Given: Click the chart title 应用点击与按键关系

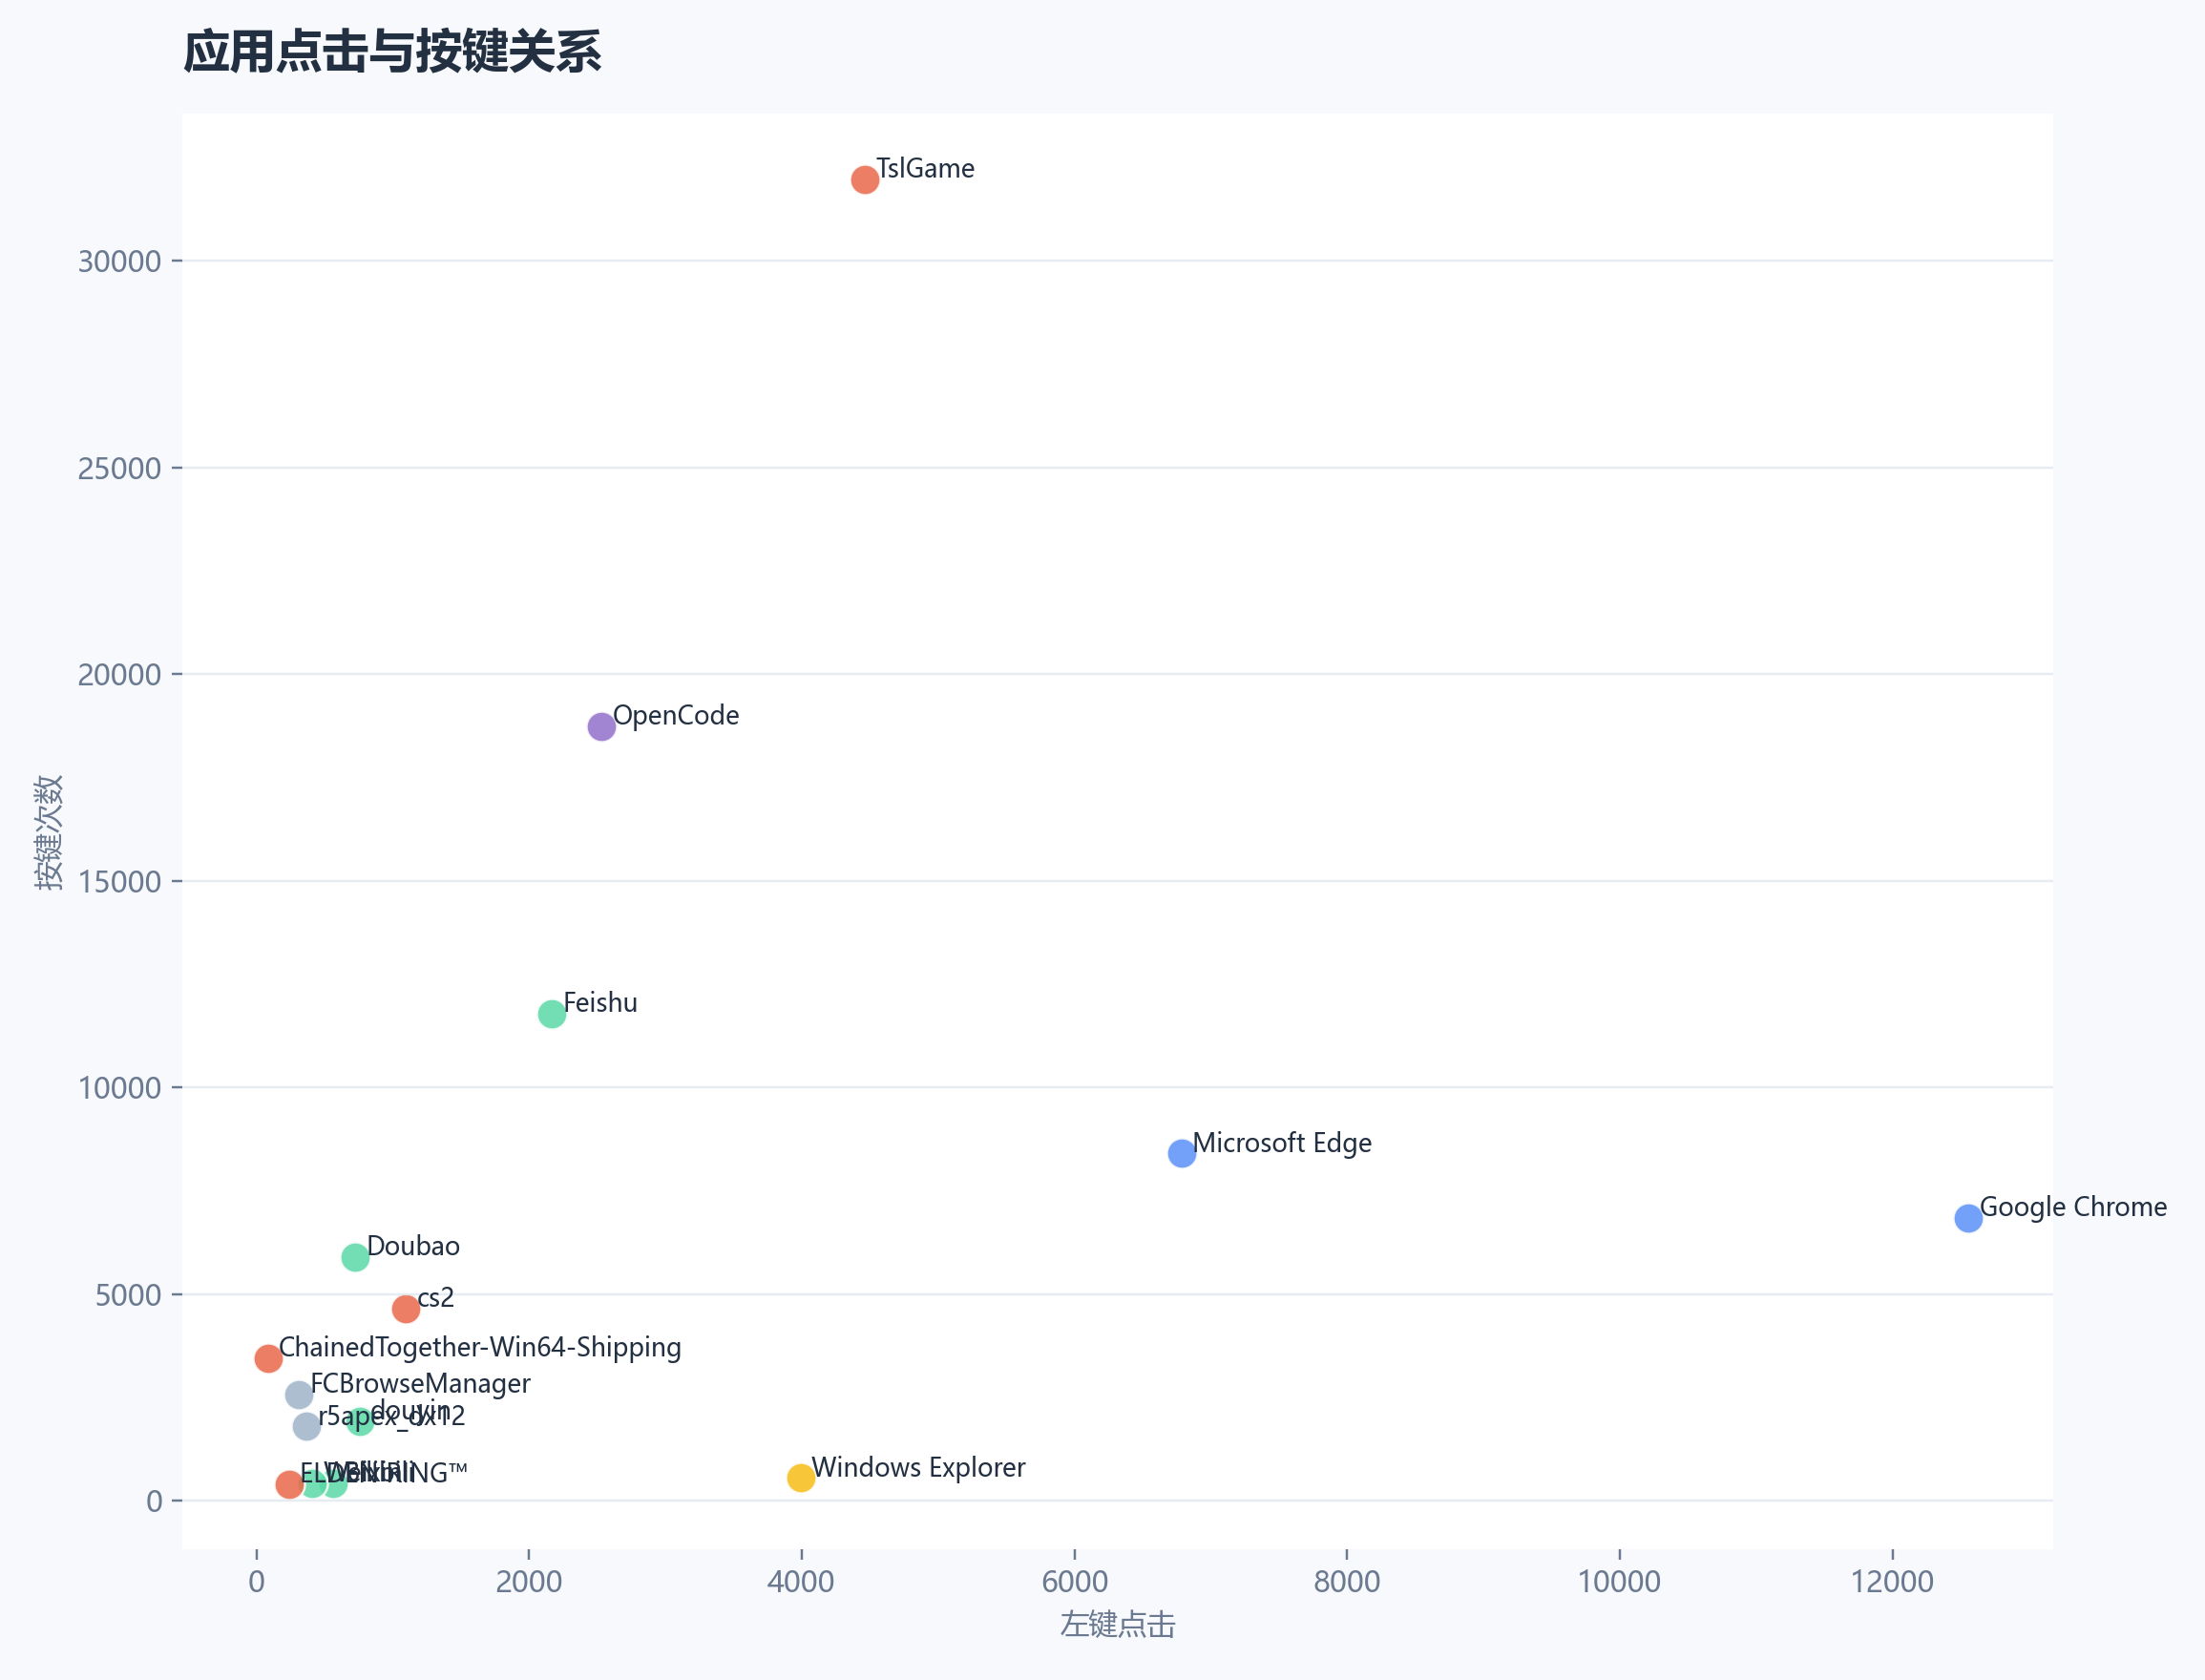Looking at the screenshot, I should [x=392, y=52].
